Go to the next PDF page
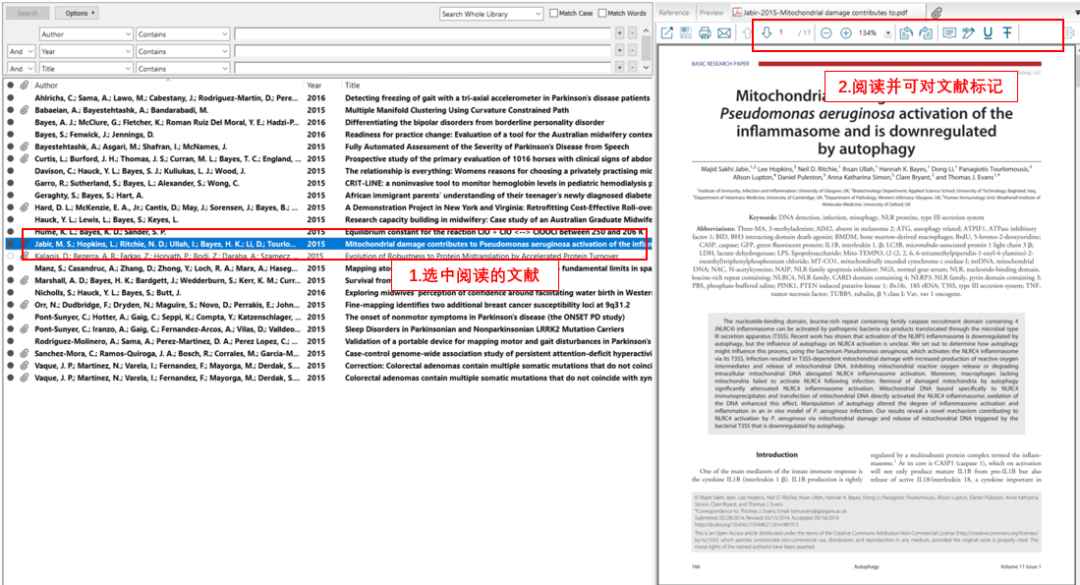The width and height of the screenshot is (1080, 585). point(766,33)
